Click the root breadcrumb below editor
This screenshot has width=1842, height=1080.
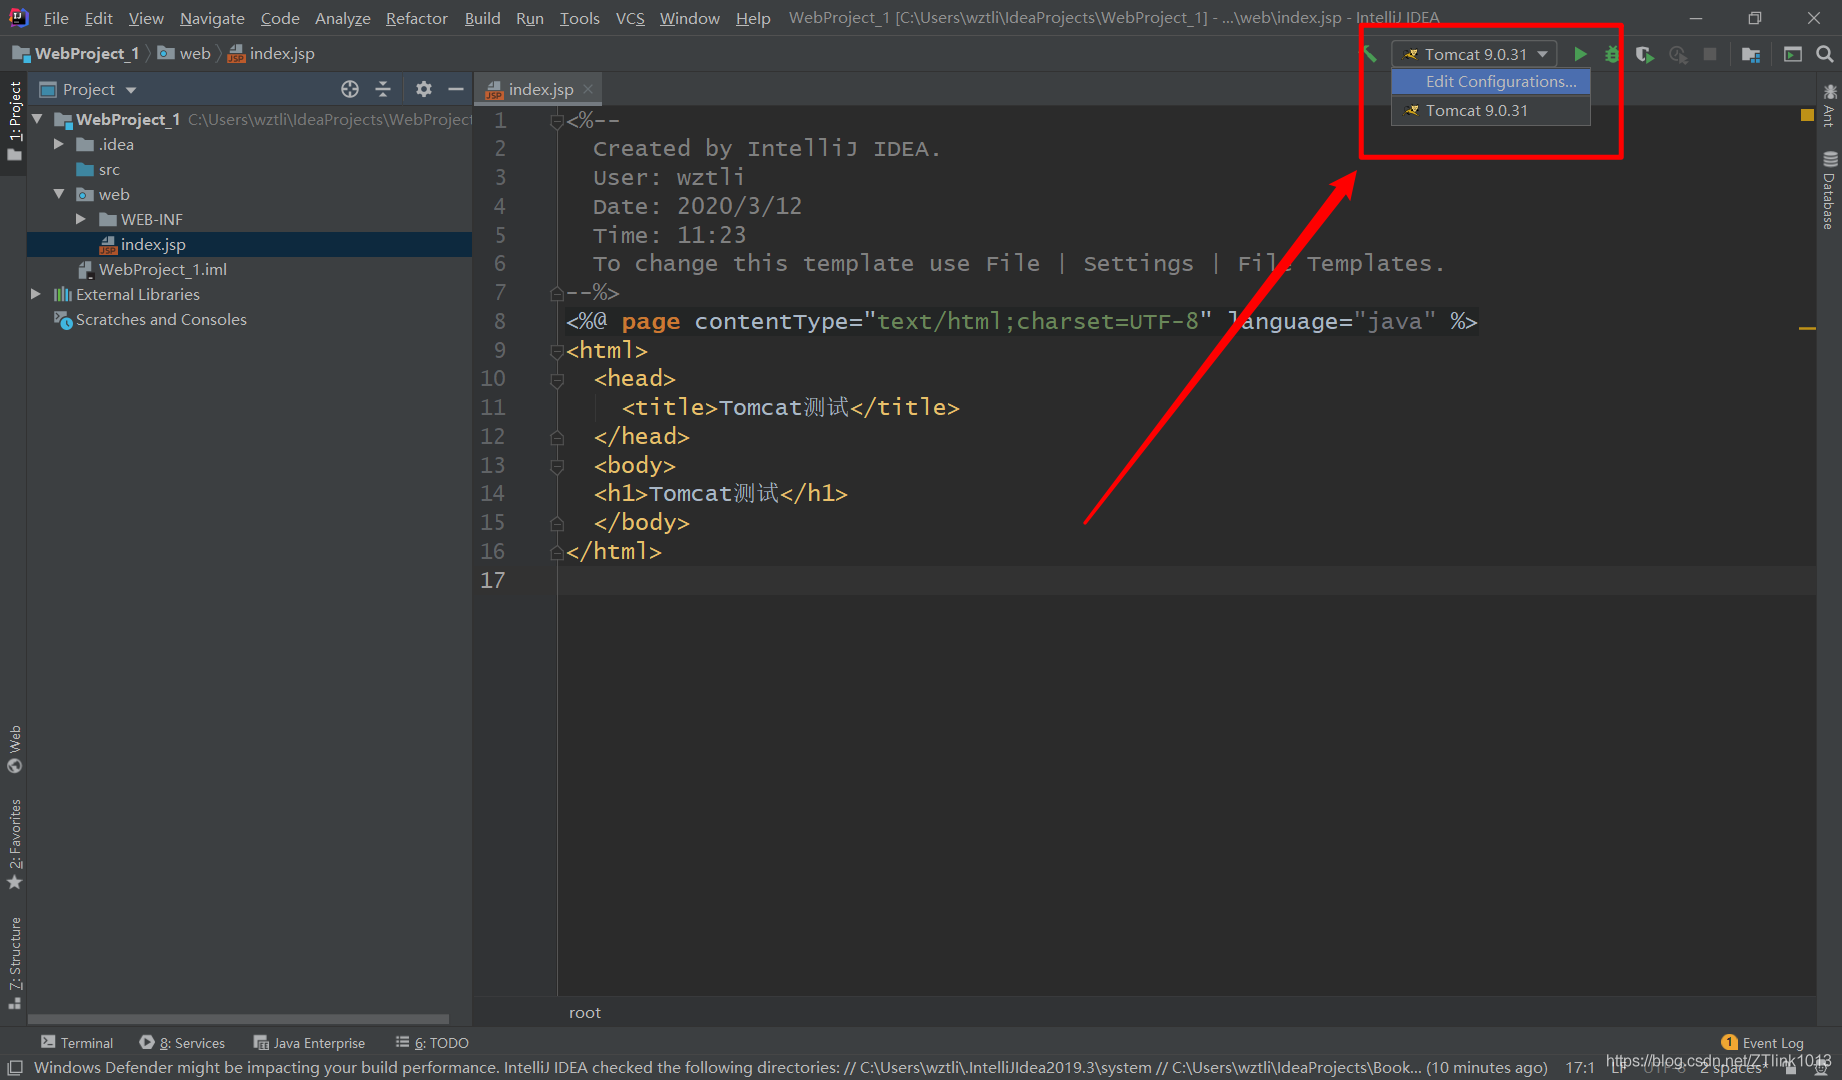(x=585, y=1013)
